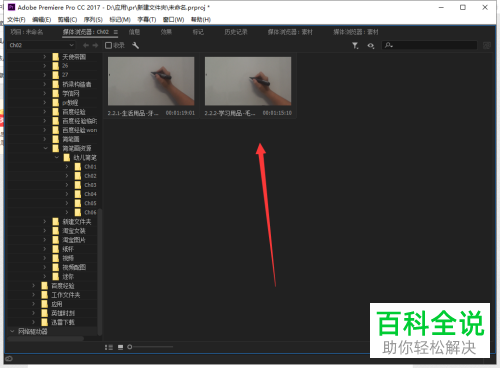Click the magnifier icon in the search box
Screen dimensions: 500x368
pyautogui.click(x=388, y=45)
